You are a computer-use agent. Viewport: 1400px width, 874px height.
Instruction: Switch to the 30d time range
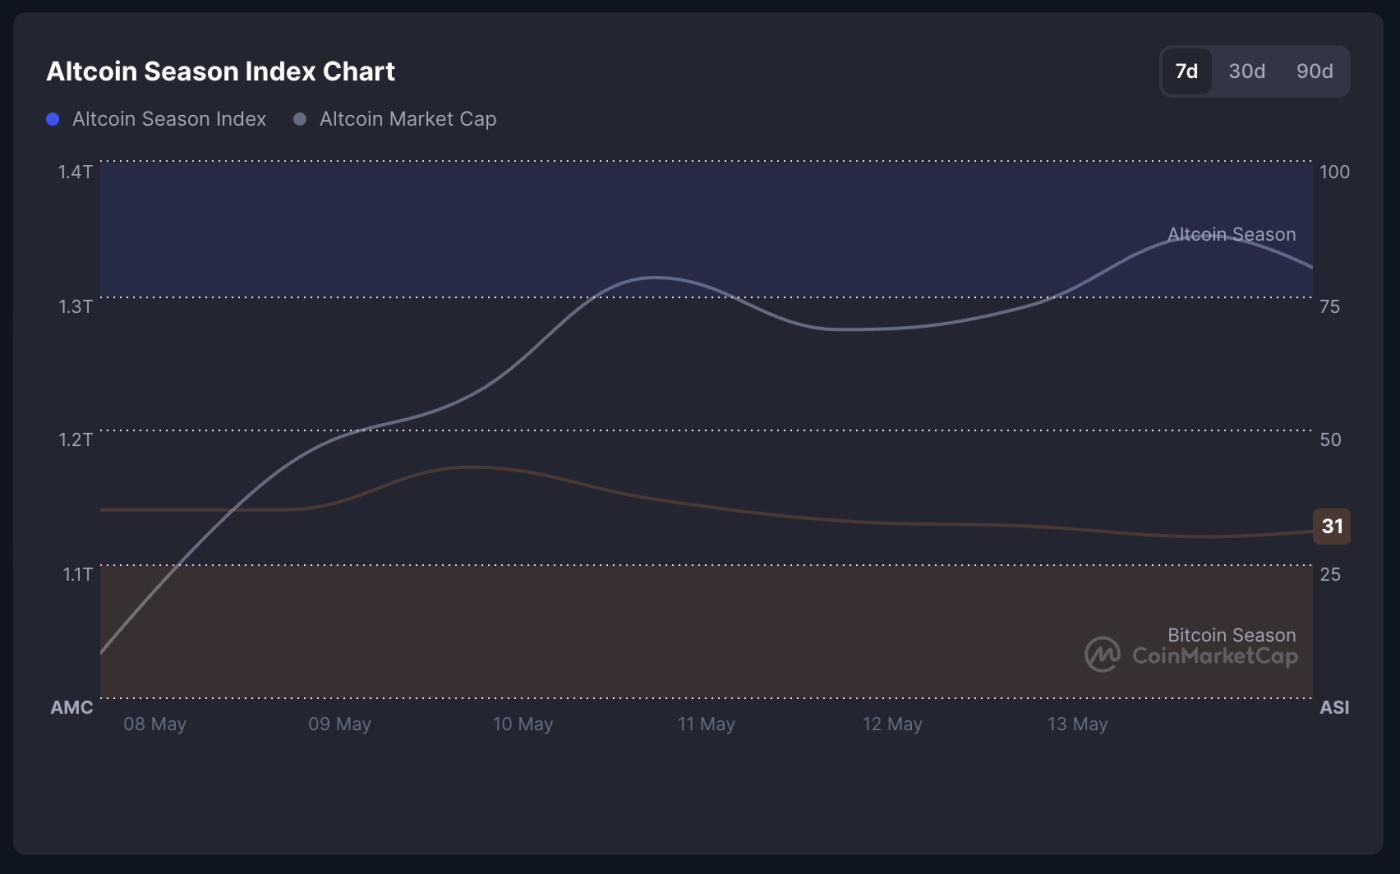[x=1247, y=71]
